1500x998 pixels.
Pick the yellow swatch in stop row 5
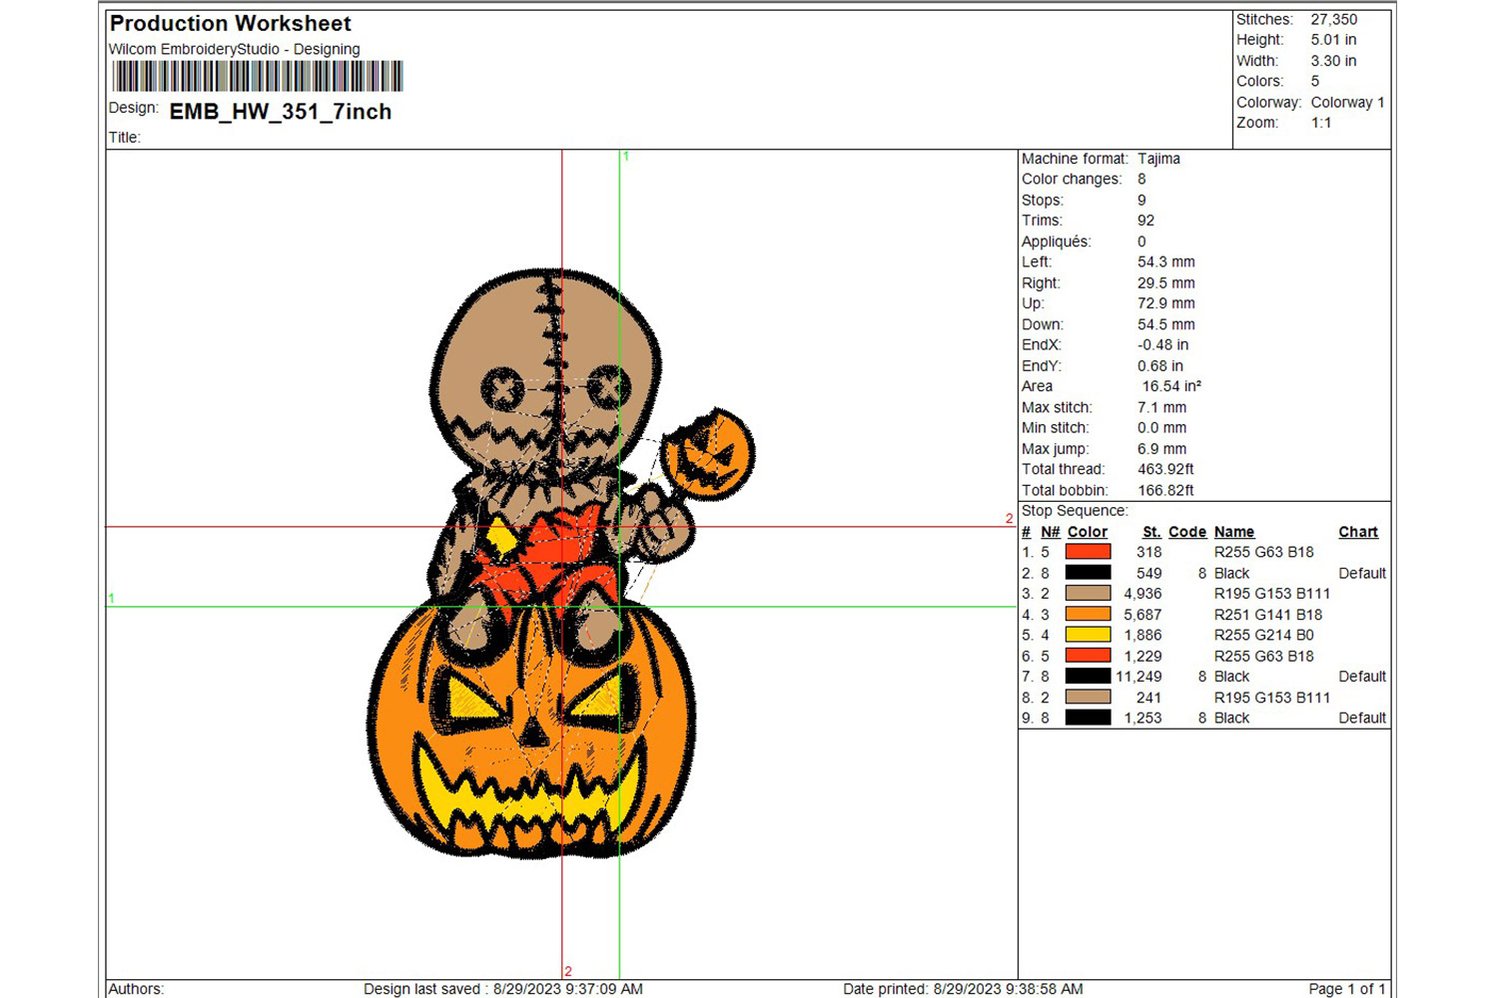tap(1088, 635)
